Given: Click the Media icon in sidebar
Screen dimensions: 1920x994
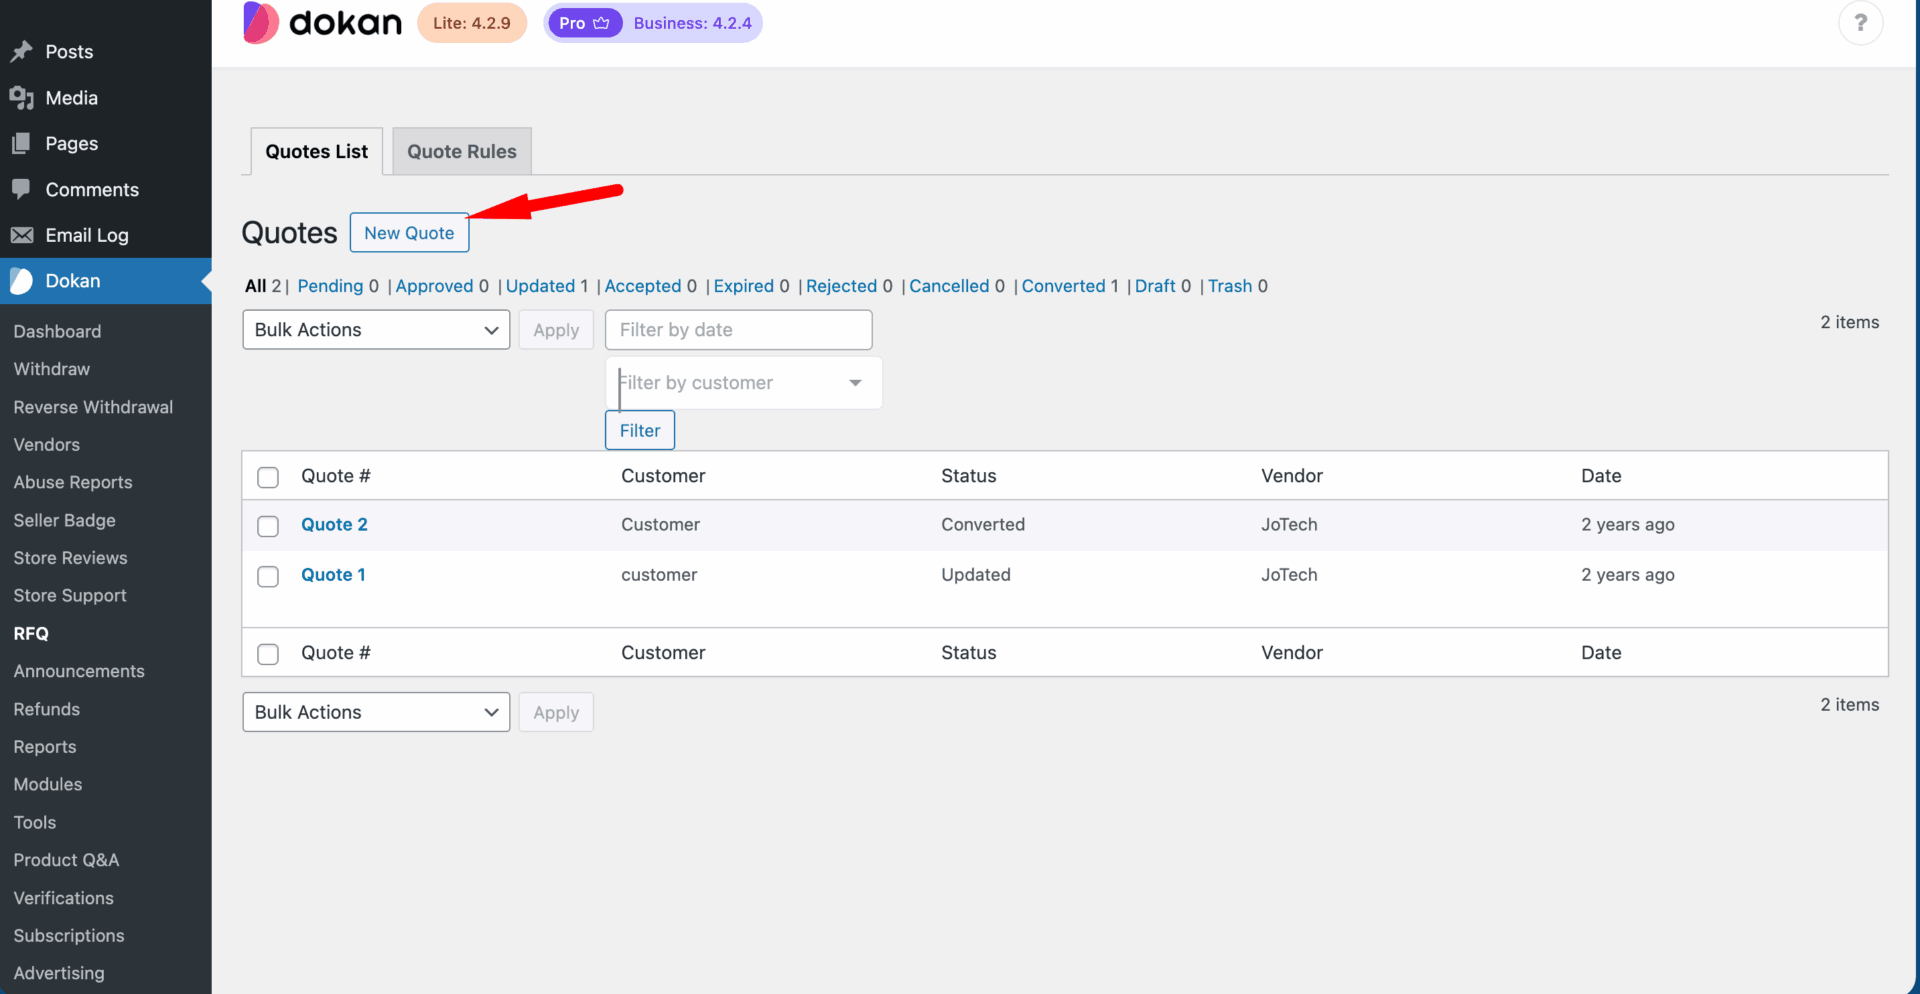Looking at the screenshot, I should tap(22, 98).
